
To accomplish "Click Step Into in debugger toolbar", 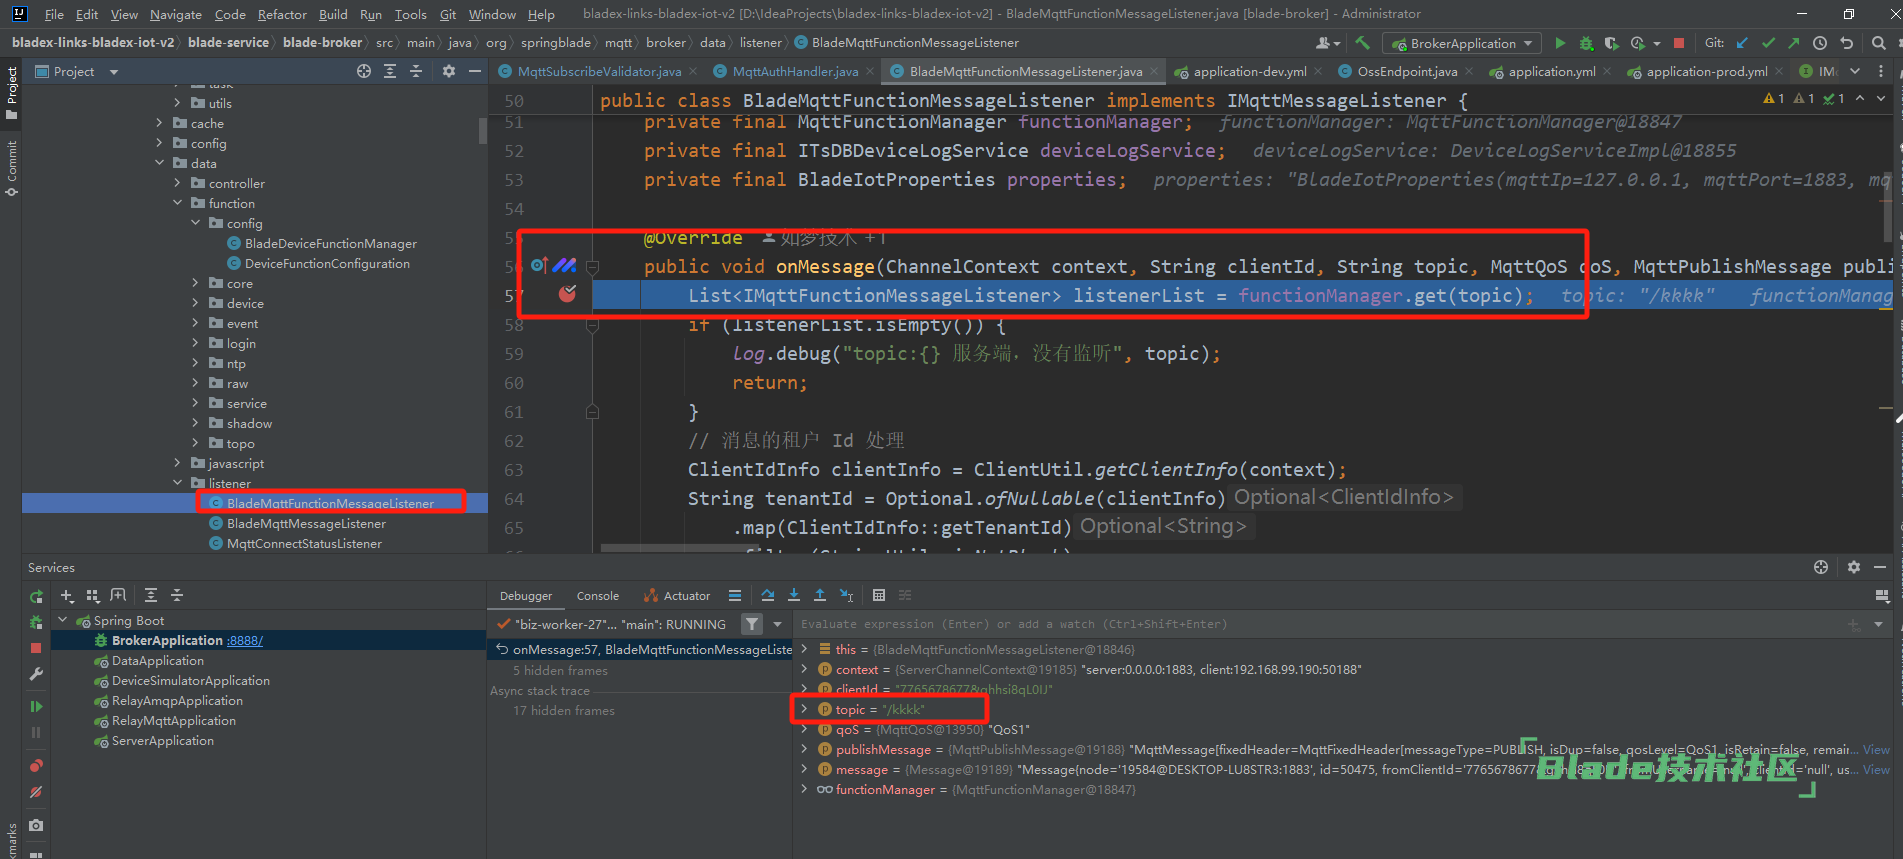I will click(794, 595).
